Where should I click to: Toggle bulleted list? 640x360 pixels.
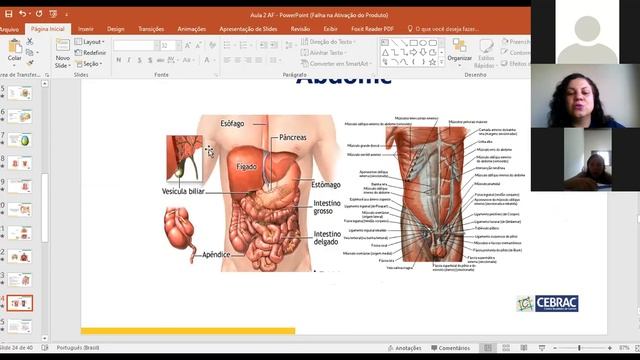[x=227, y=45]
